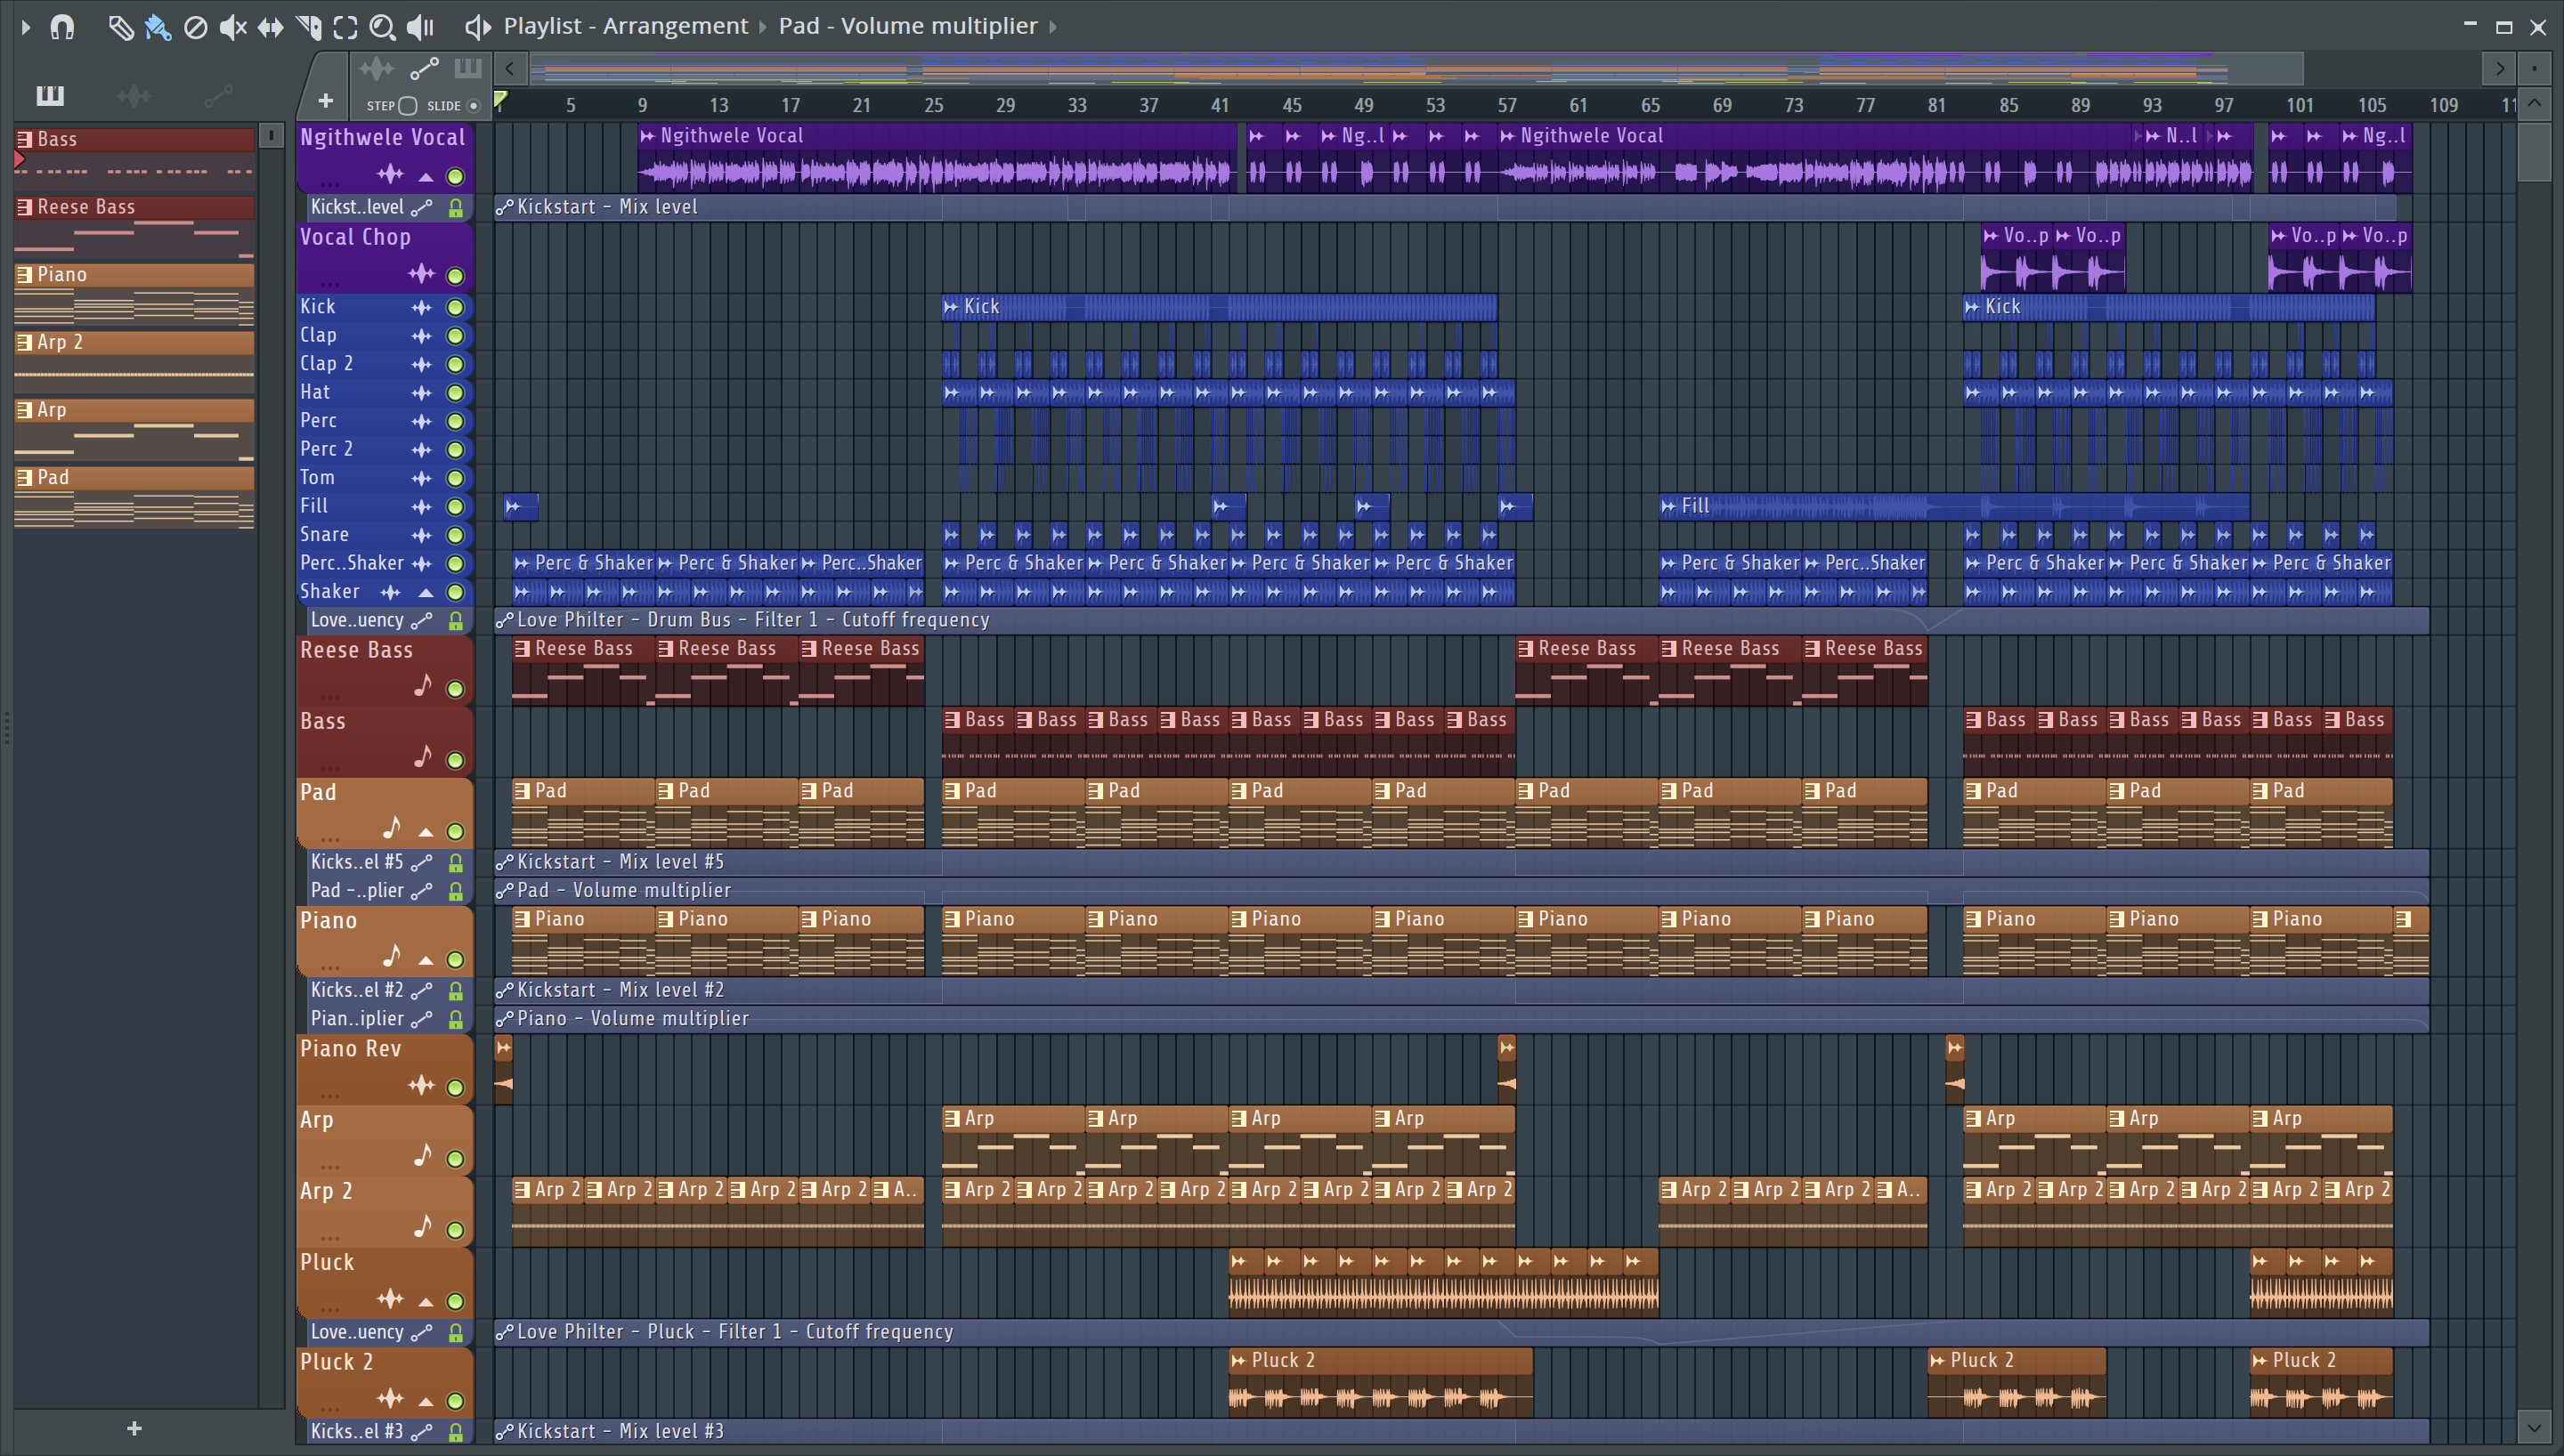
Task: Mute the Piano Rev track light
Action: (x=455, y=1087)
